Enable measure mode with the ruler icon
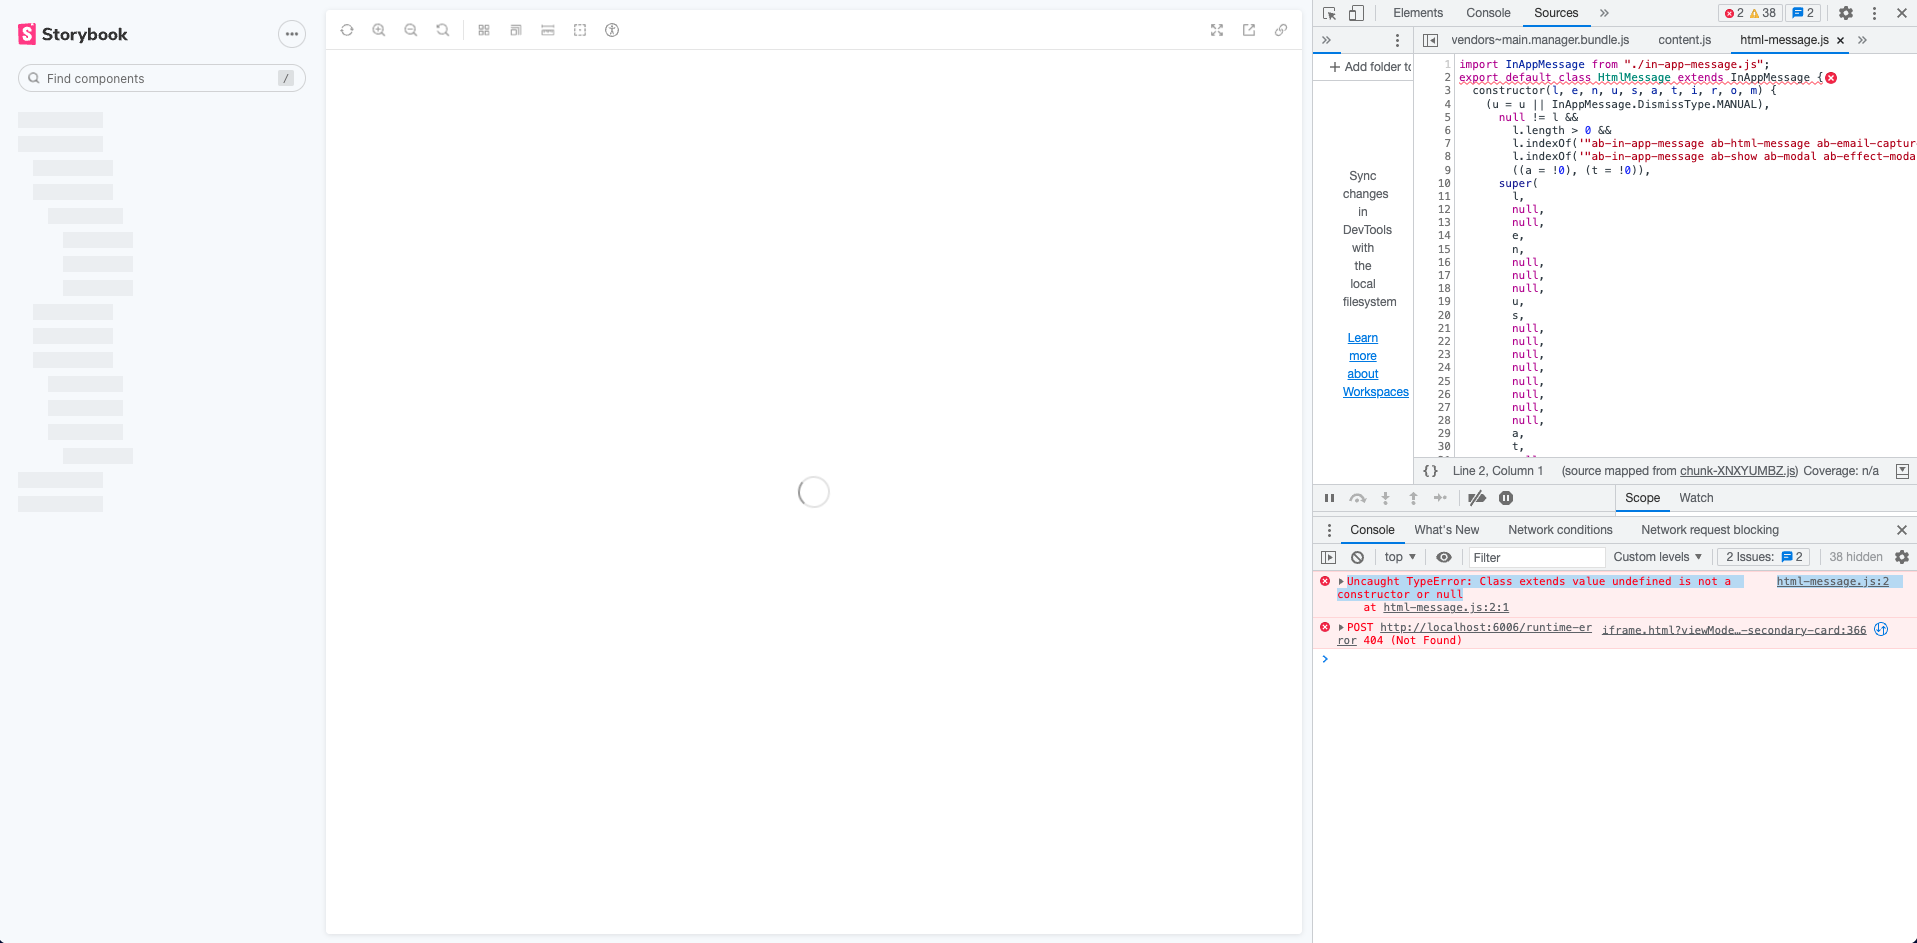The image size is (1917, 943). click(x=548, y=30)
